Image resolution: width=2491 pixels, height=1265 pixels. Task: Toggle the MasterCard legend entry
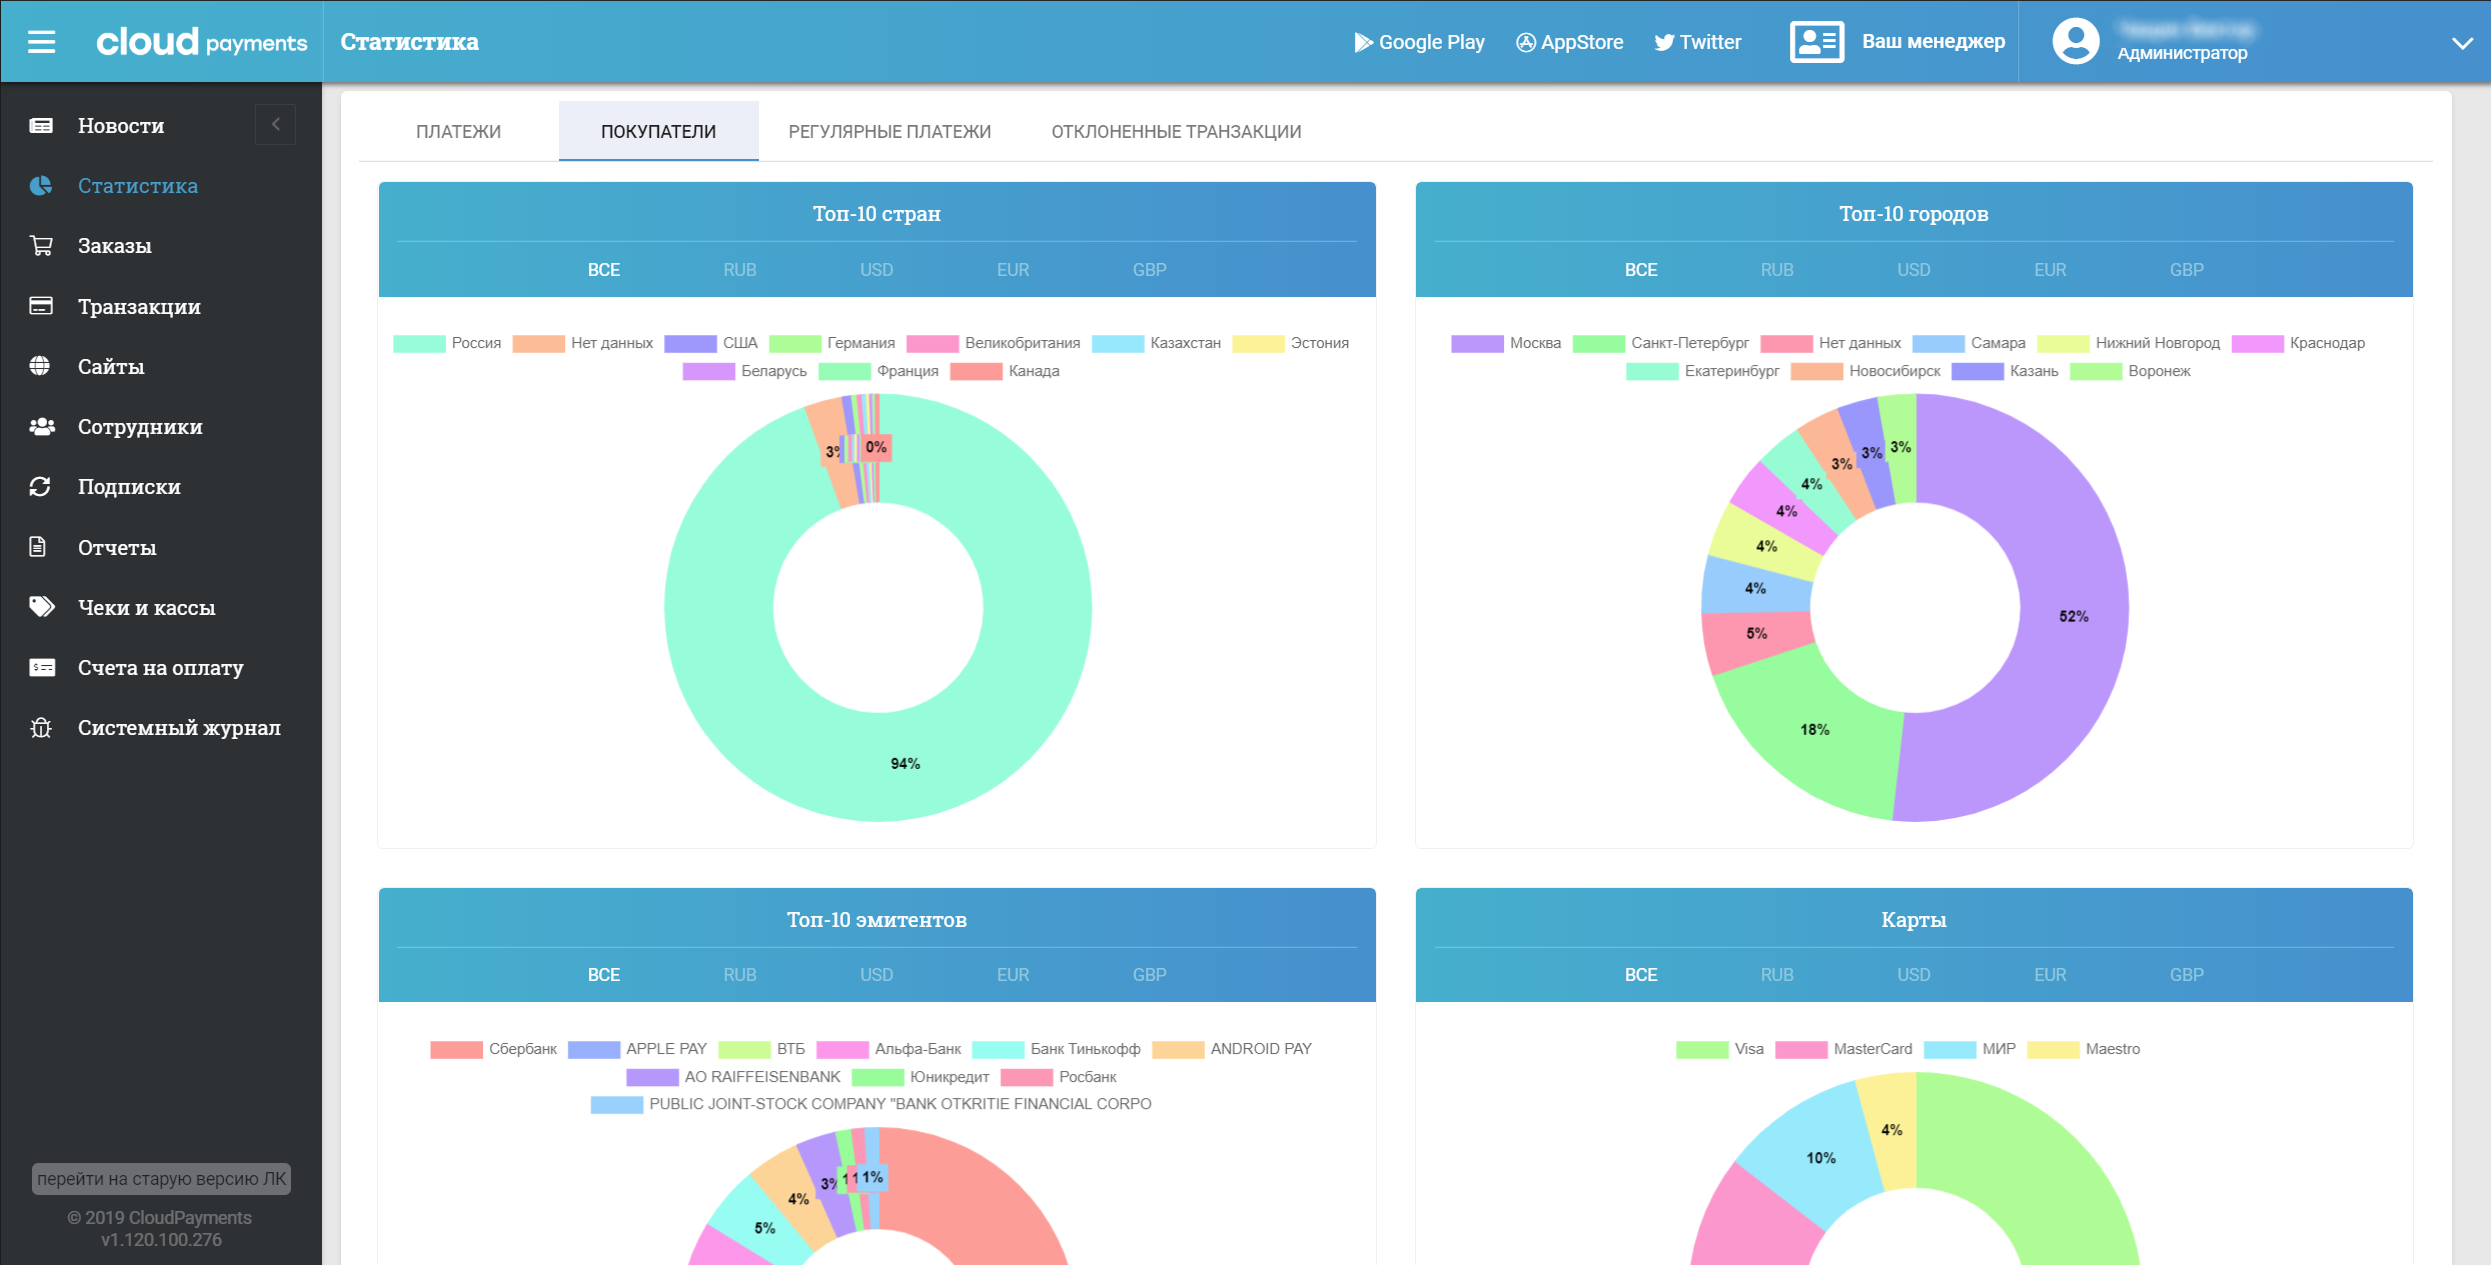[x=1844, y=1050]
